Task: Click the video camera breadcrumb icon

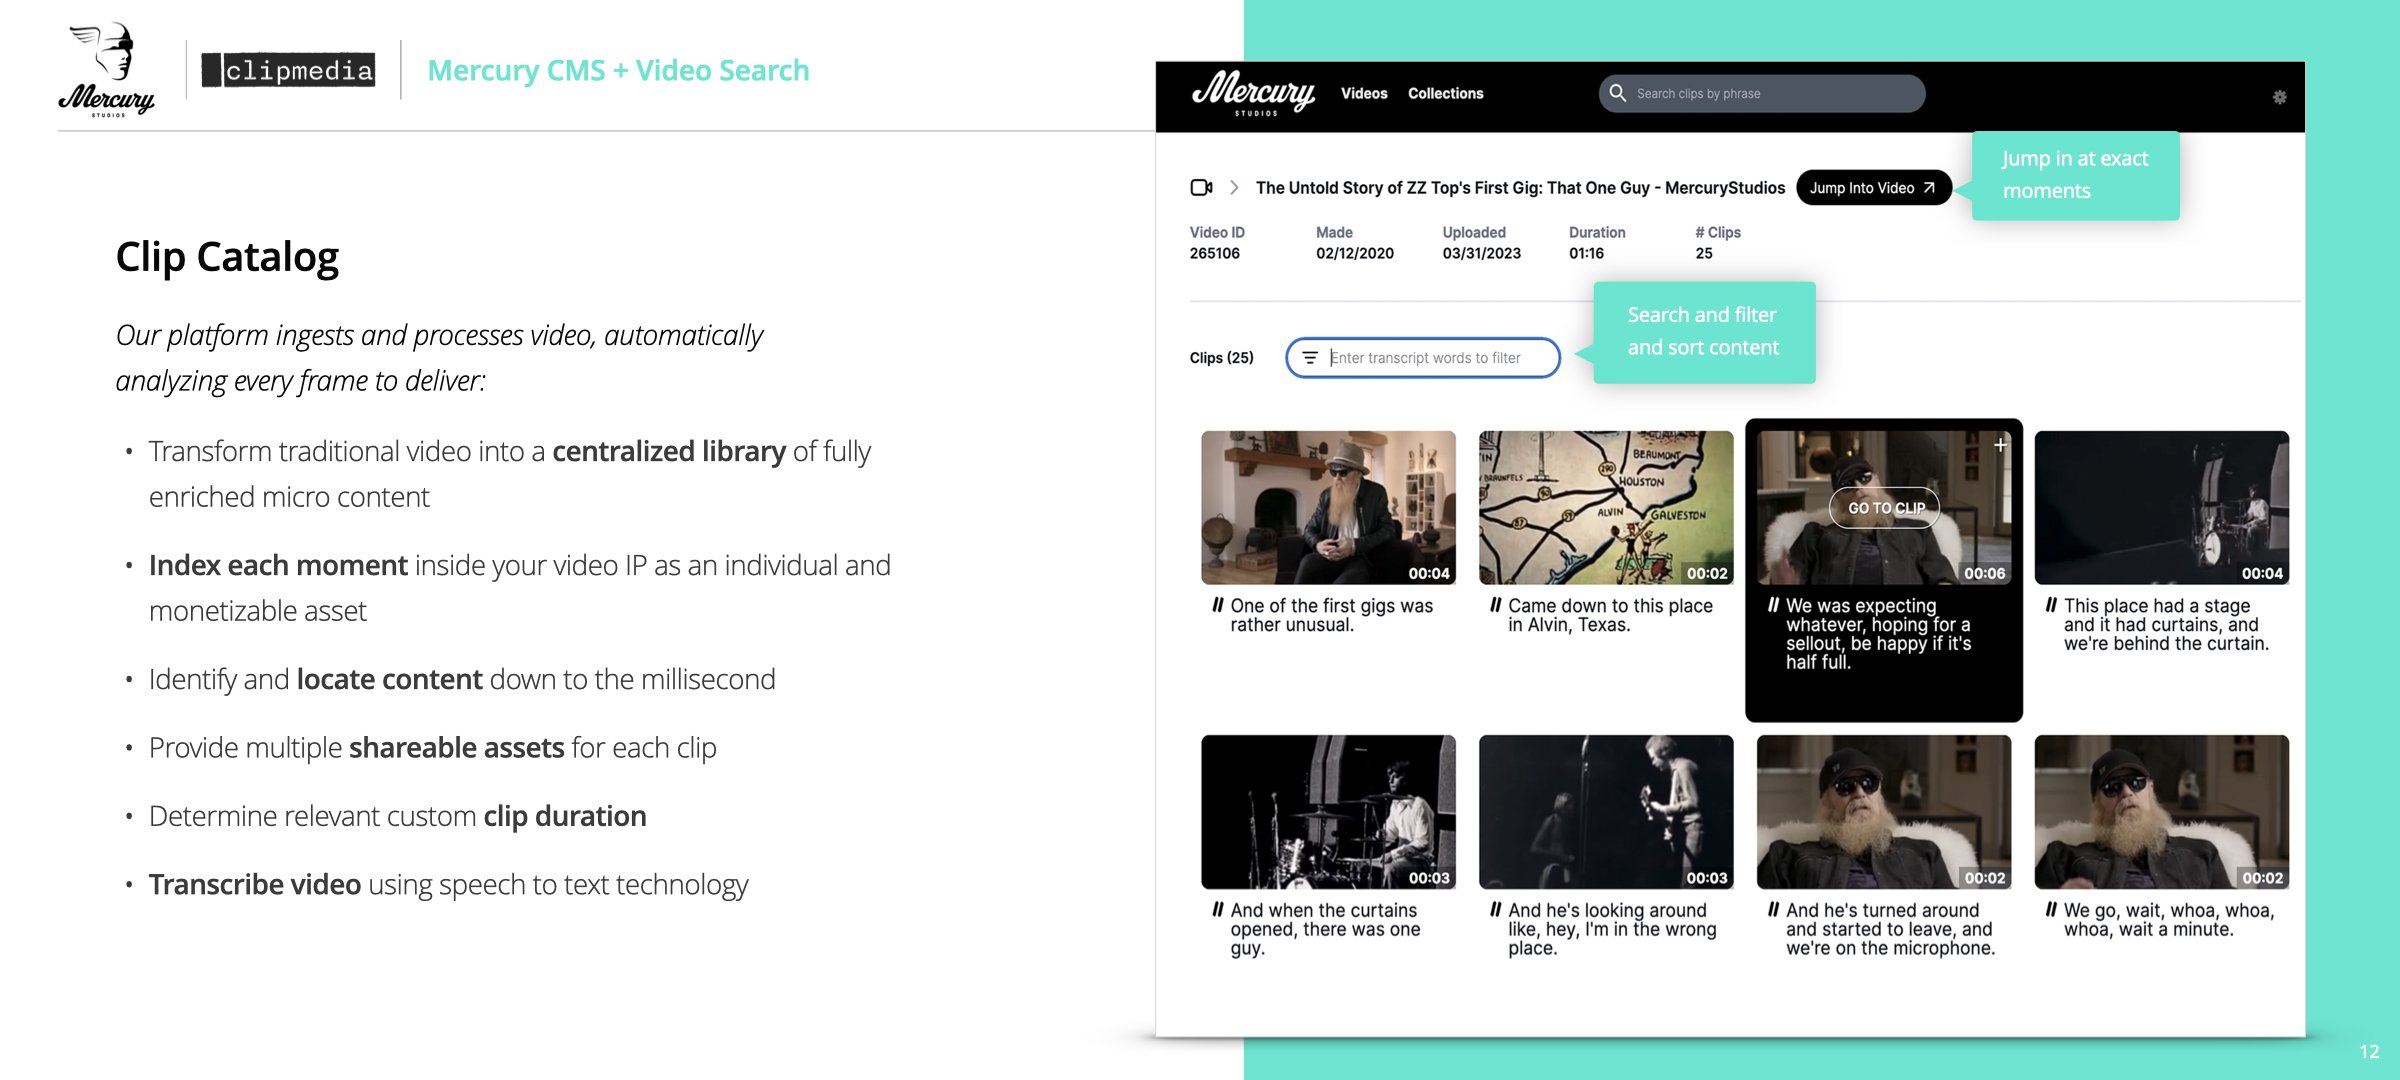Action: [1201, 187]
